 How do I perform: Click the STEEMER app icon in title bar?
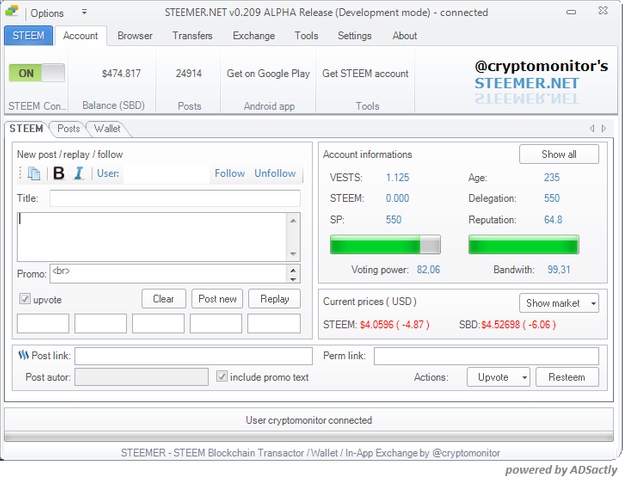[x=14, y=13]
